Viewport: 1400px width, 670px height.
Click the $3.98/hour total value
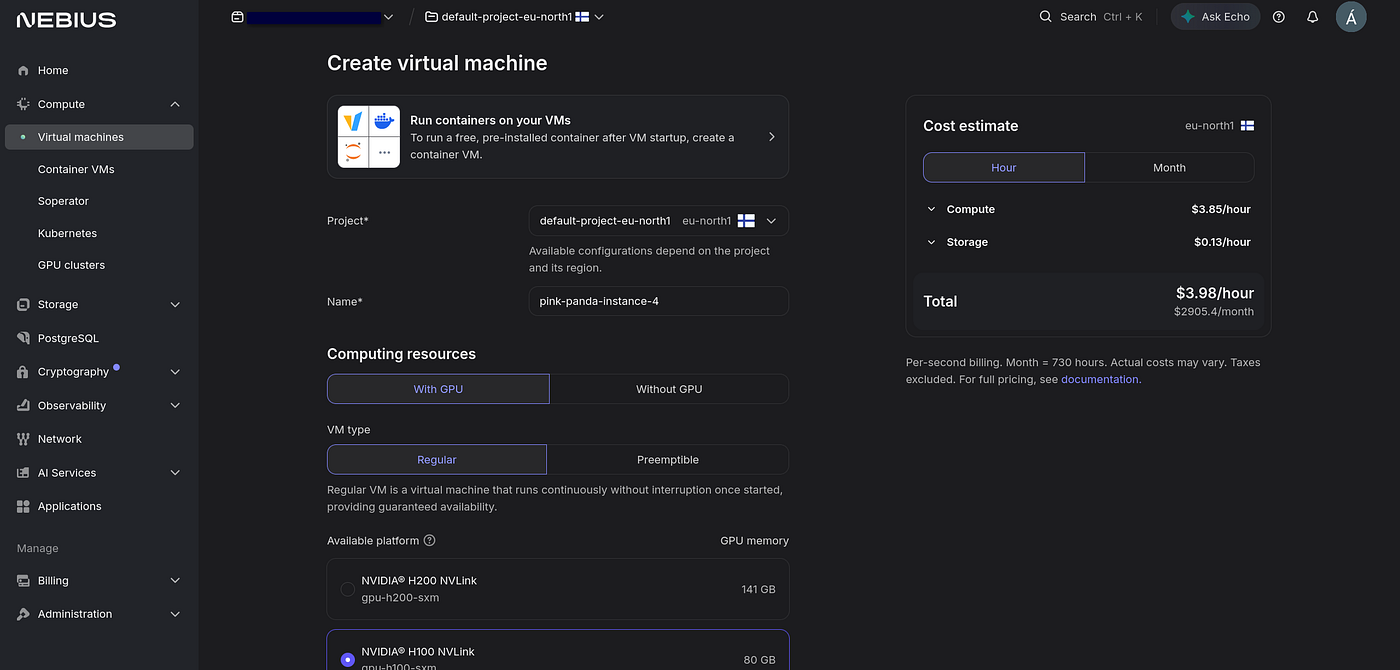[x=1215, y=293]
